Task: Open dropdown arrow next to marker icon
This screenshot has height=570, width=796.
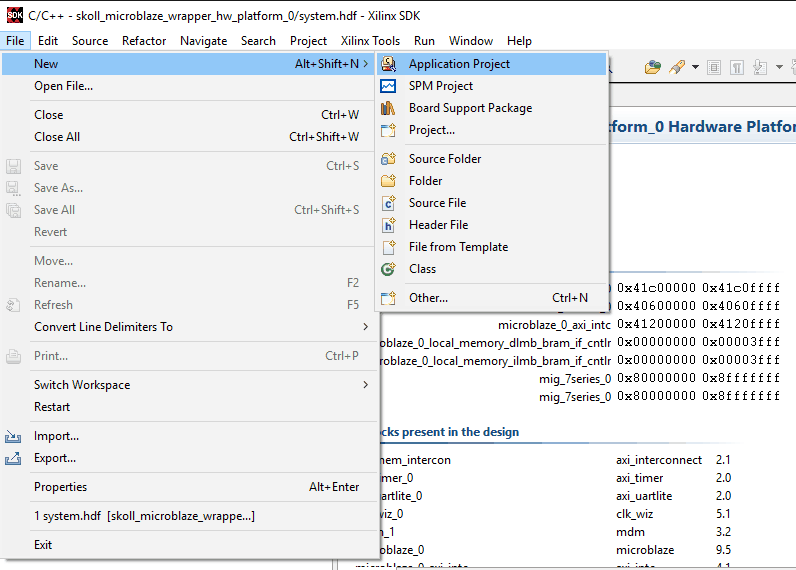Action: click(695, 68)
